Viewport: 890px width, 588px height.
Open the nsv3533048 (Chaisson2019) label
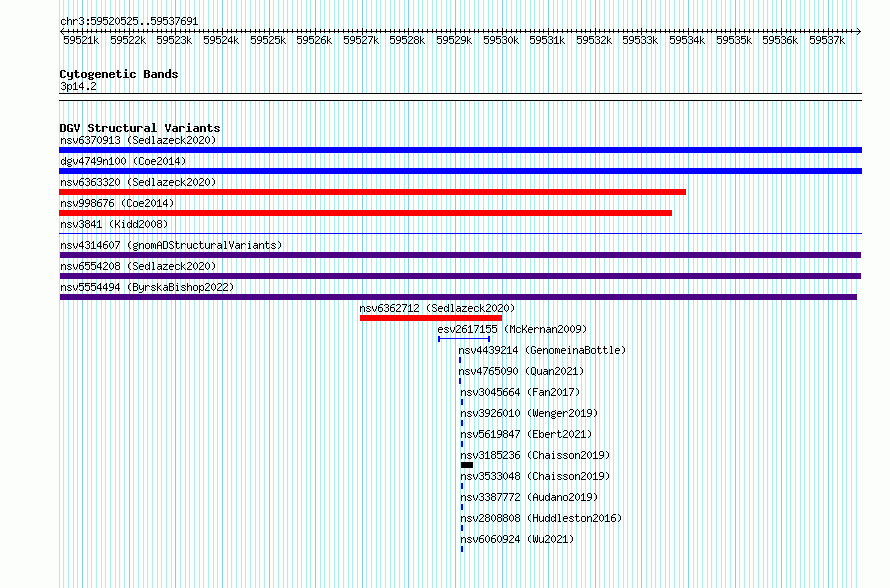point(535,476)
